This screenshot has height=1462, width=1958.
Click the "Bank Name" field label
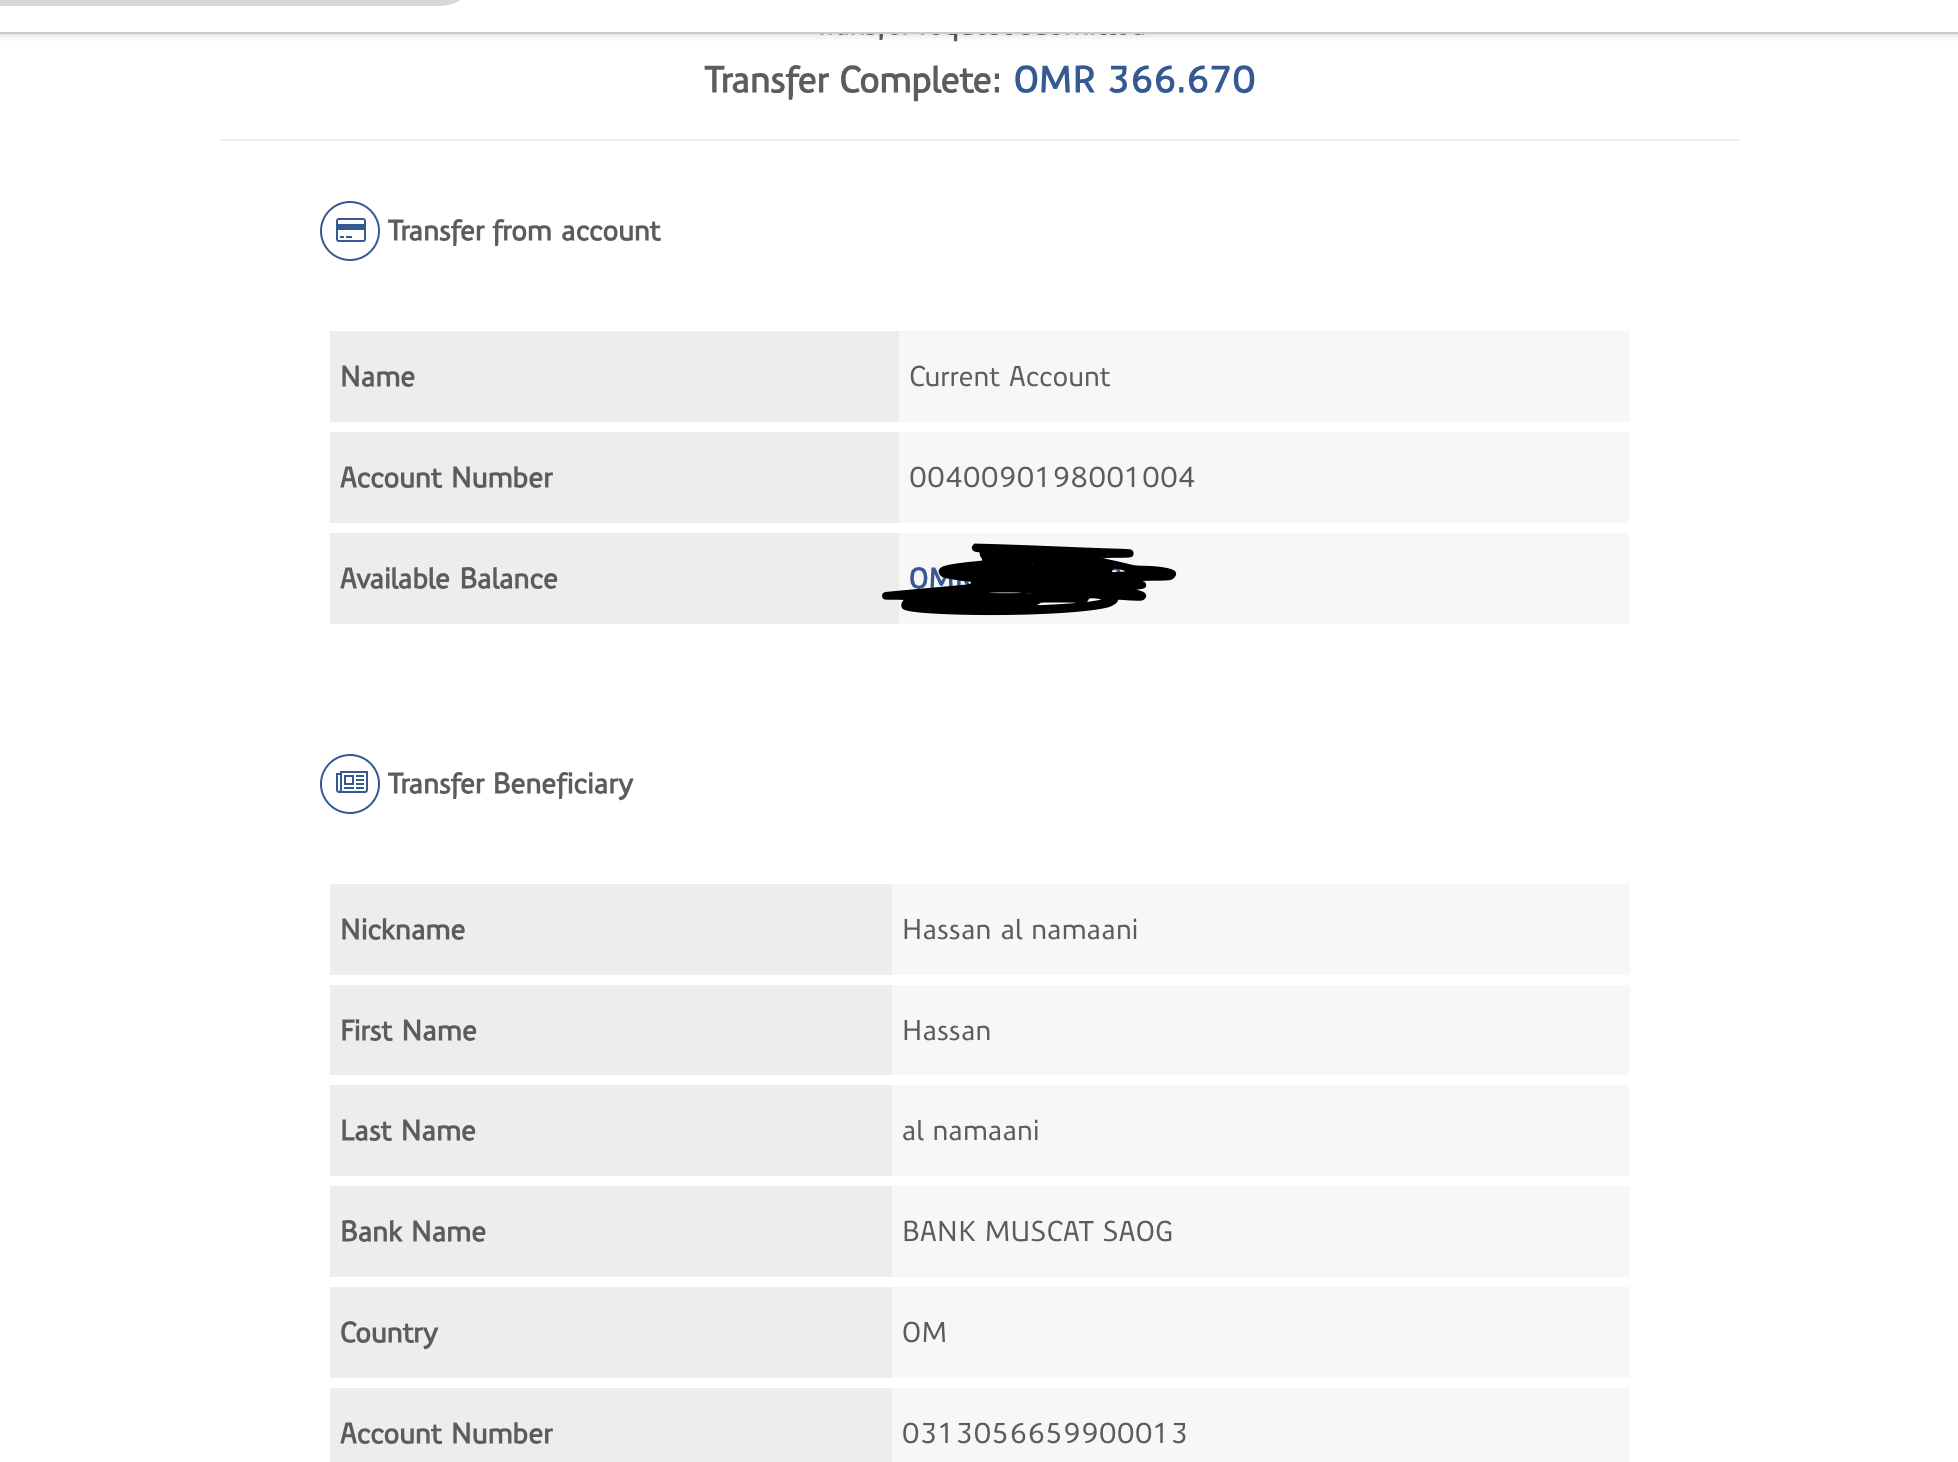(413, 1232)
